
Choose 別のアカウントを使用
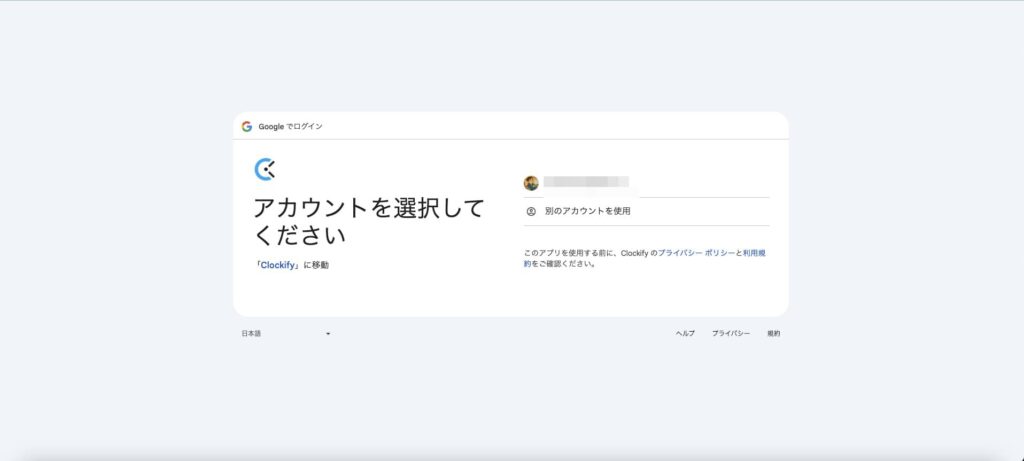tap(646, 212)
